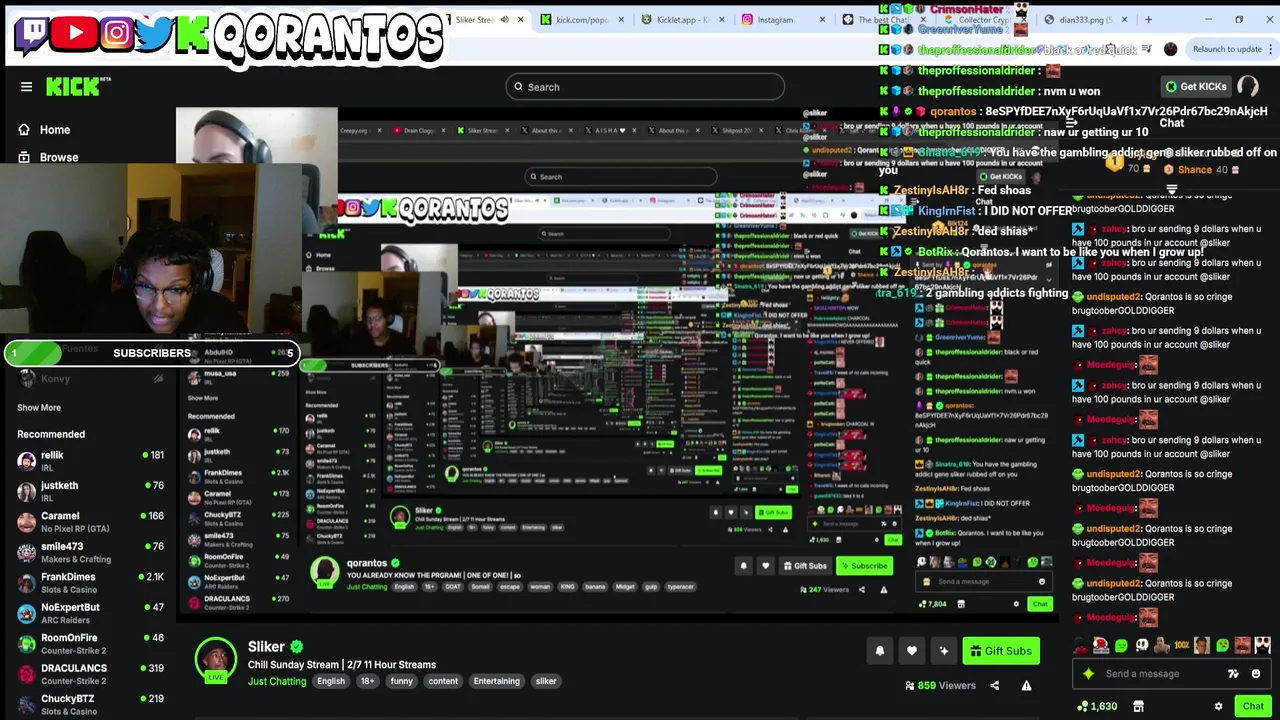Open a new browser tab with plus

pos(1148,19)
